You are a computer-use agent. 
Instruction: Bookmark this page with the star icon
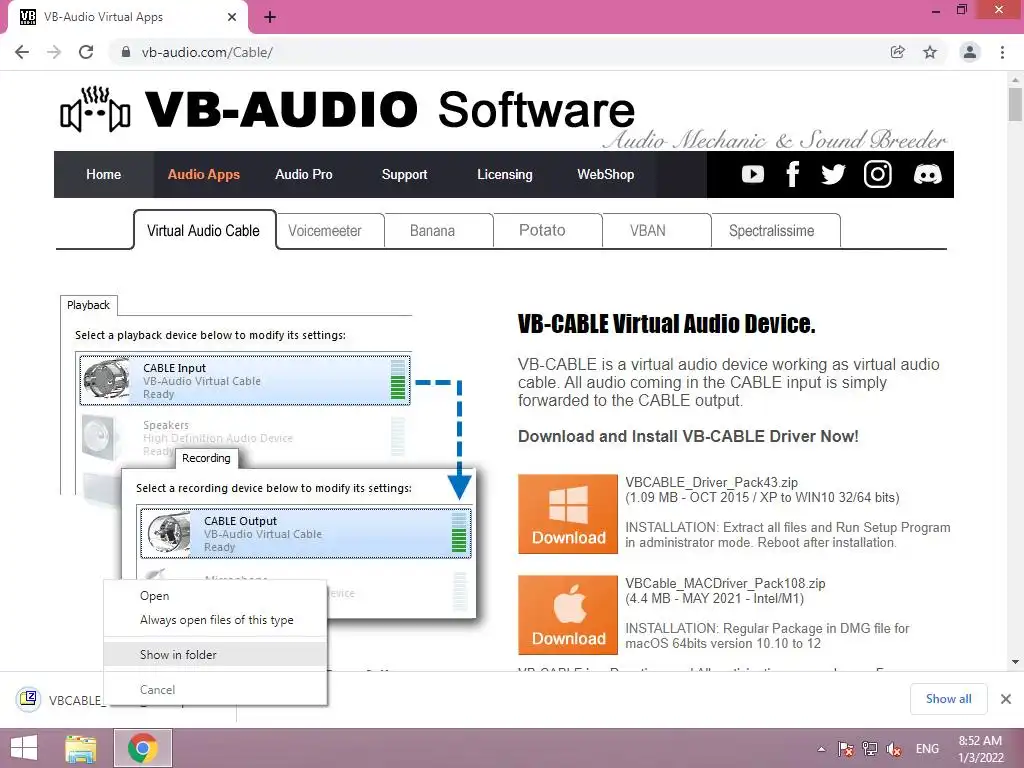click(930, 52)
